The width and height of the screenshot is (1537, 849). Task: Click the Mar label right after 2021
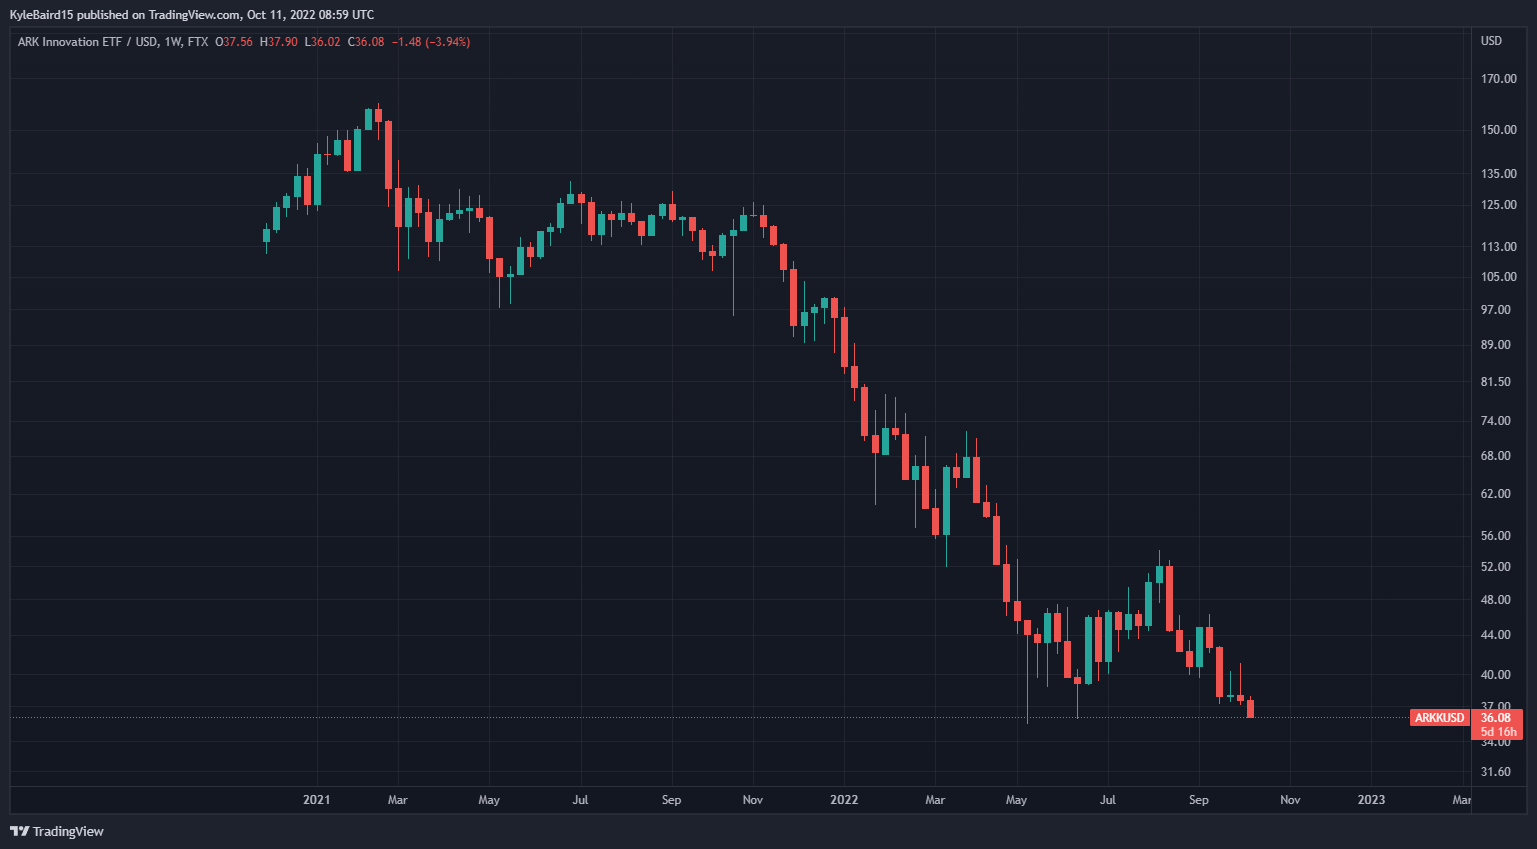398,800
